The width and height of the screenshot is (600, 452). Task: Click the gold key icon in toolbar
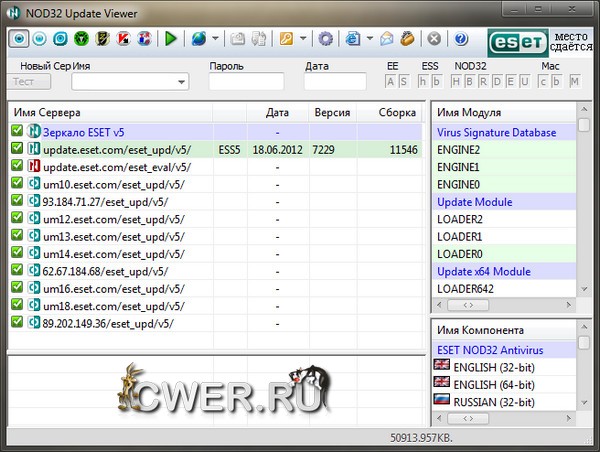tap(286, 39)
